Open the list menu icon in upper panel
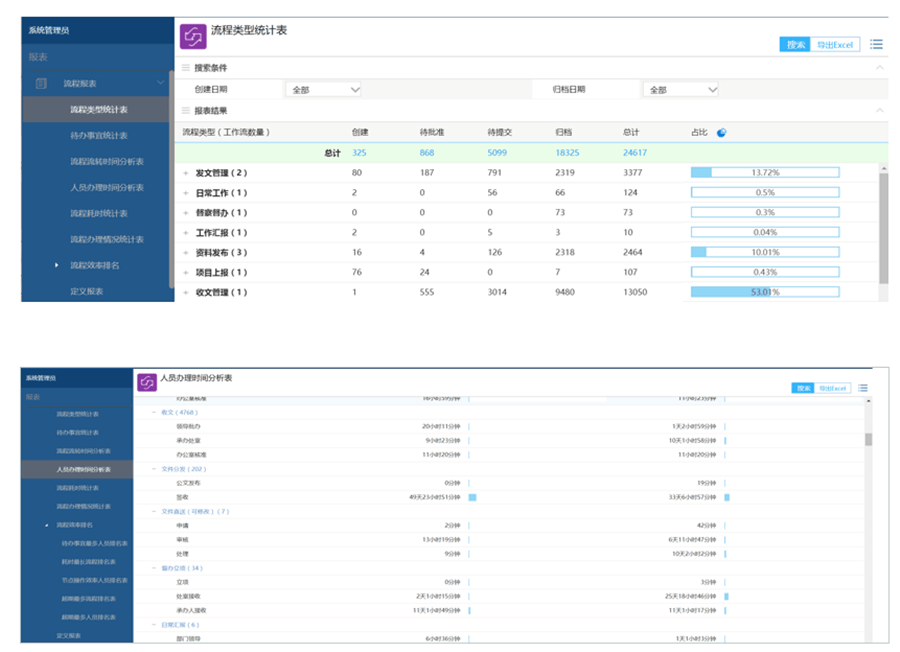This screenshot has width=900, height=652. (876, 44)
